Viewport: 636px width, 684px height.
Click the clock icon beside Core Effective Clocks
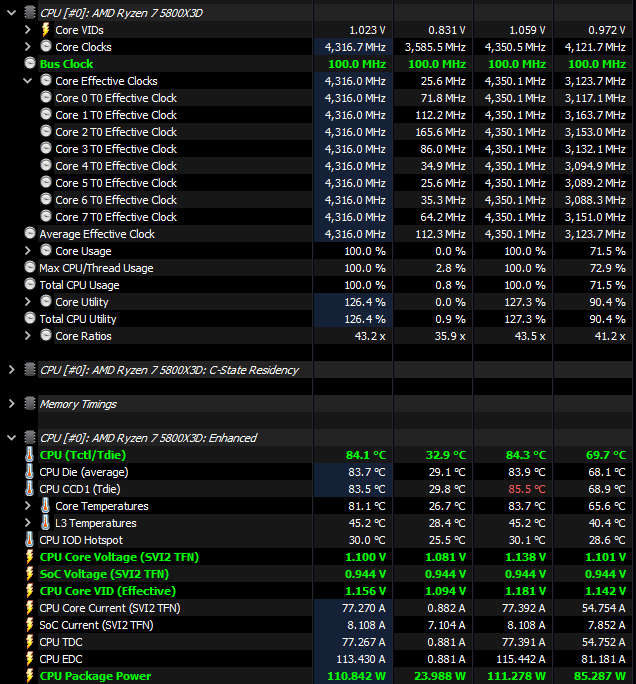pyautogui.click(x=46, y=80)
